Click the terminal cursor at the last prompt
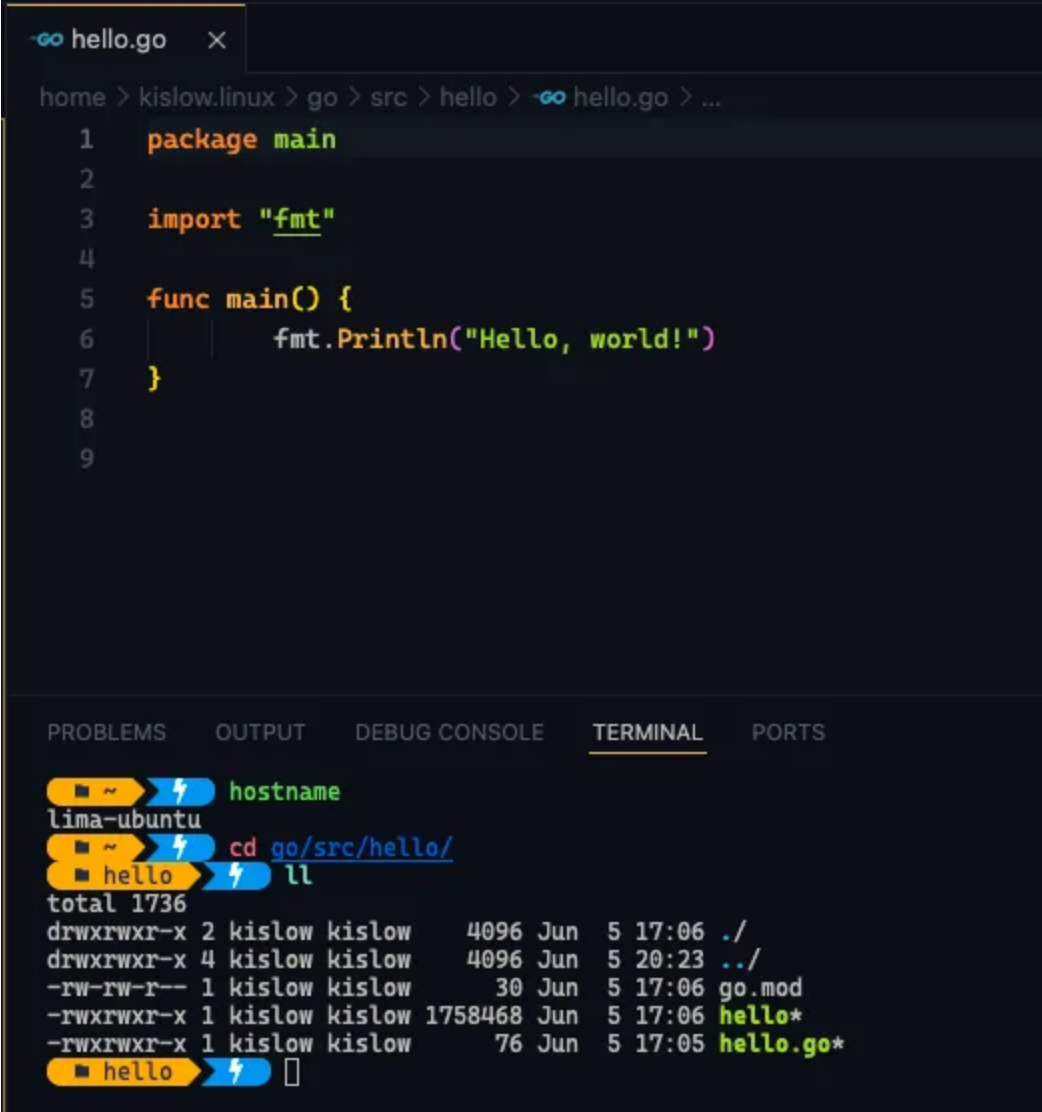1042x1112 pixels. [292, 1072]
